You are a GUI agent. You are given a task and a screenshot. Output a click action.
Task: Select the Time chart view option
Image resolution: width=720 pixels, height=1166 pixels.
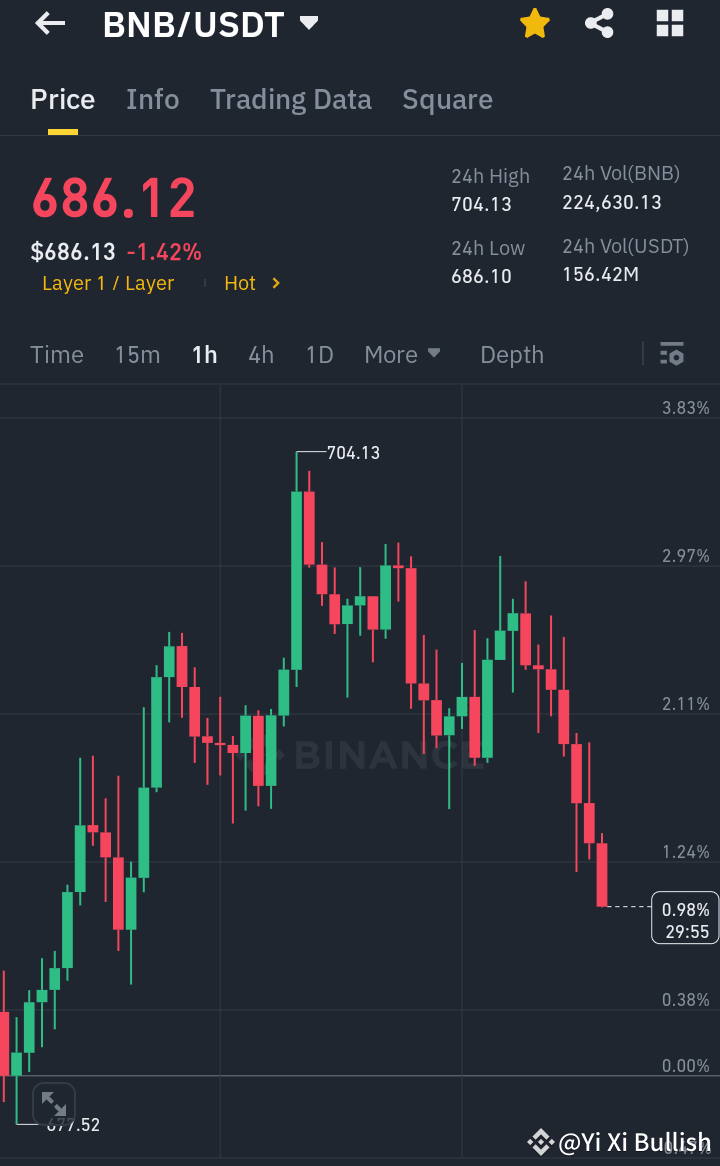[x=57, y=354]
